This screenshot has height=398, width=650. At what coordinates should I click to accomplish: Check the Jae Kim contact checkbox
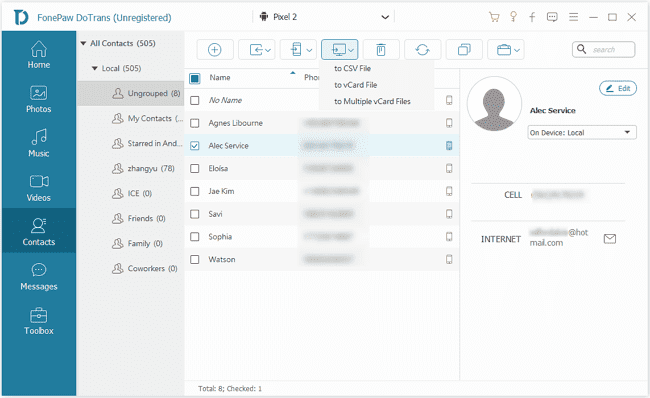[x=194, y=192]
